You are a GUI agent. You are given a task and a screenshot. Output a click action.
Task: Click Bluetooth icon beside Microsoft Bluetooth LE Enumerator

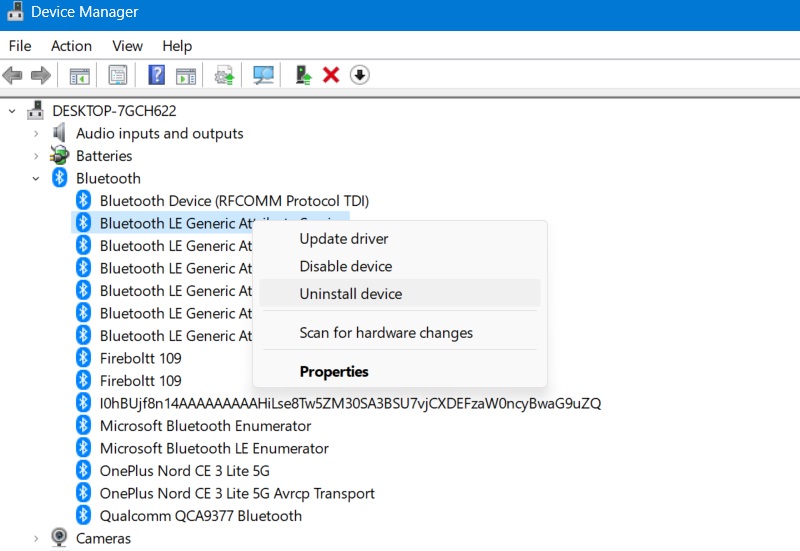click(x=83, y=447)
